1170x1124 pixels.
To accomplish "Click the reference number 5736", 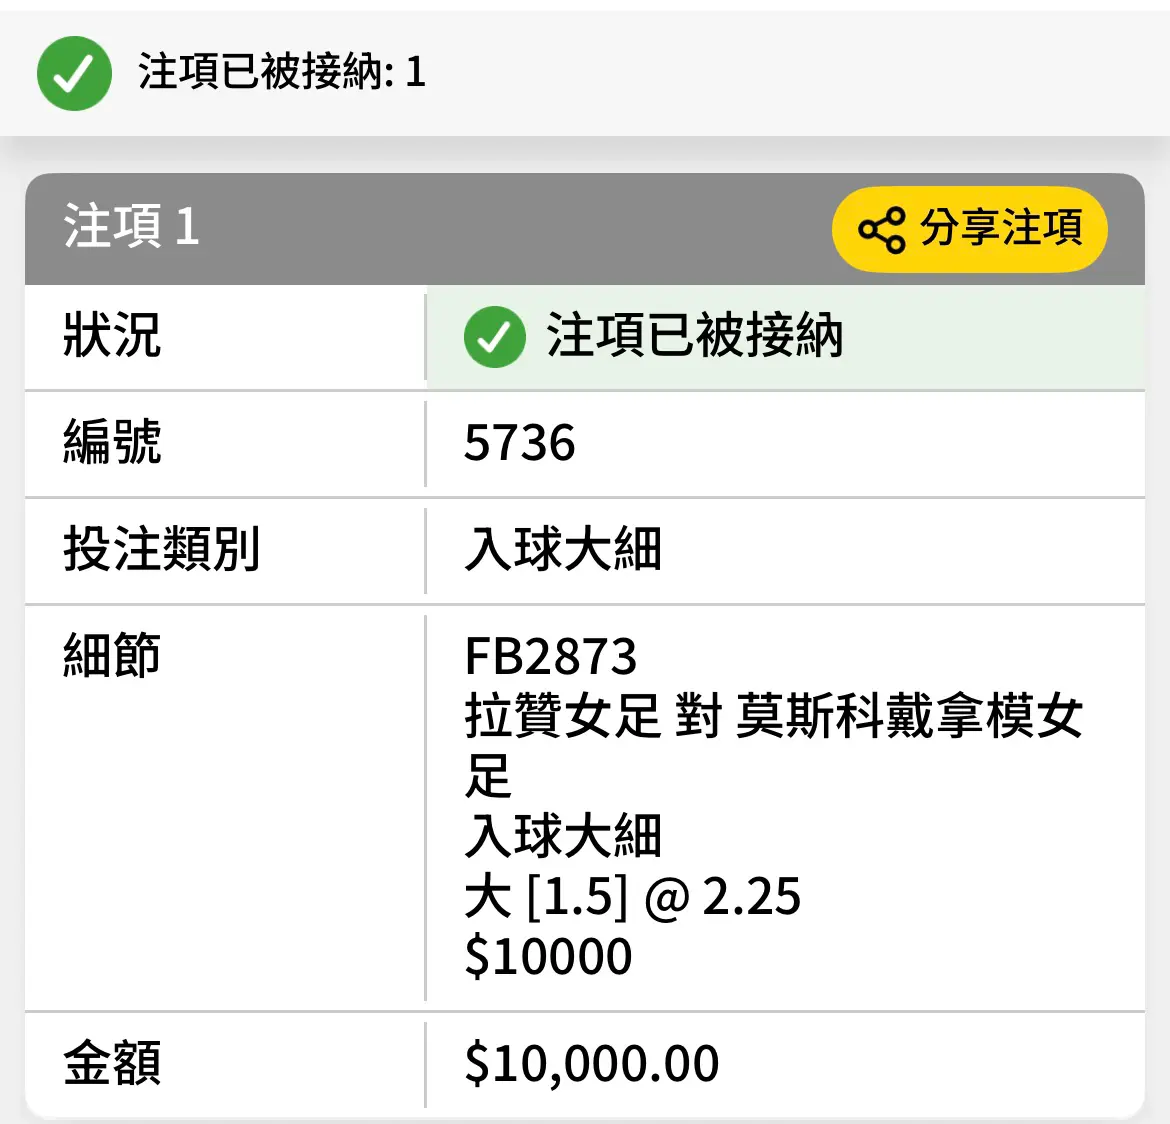I will click(x=519, y=443).
